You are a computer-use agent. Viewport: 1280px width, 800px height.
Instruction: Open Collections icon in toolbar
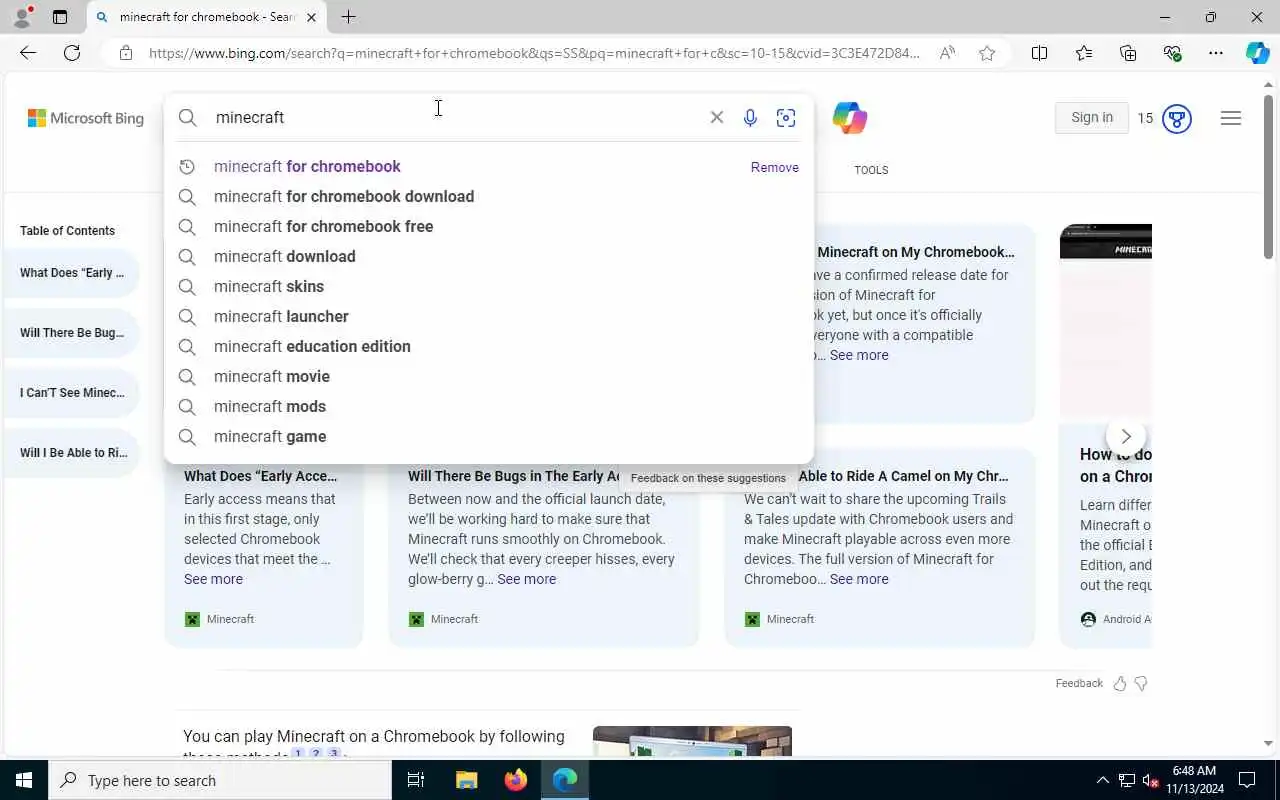1128,53
